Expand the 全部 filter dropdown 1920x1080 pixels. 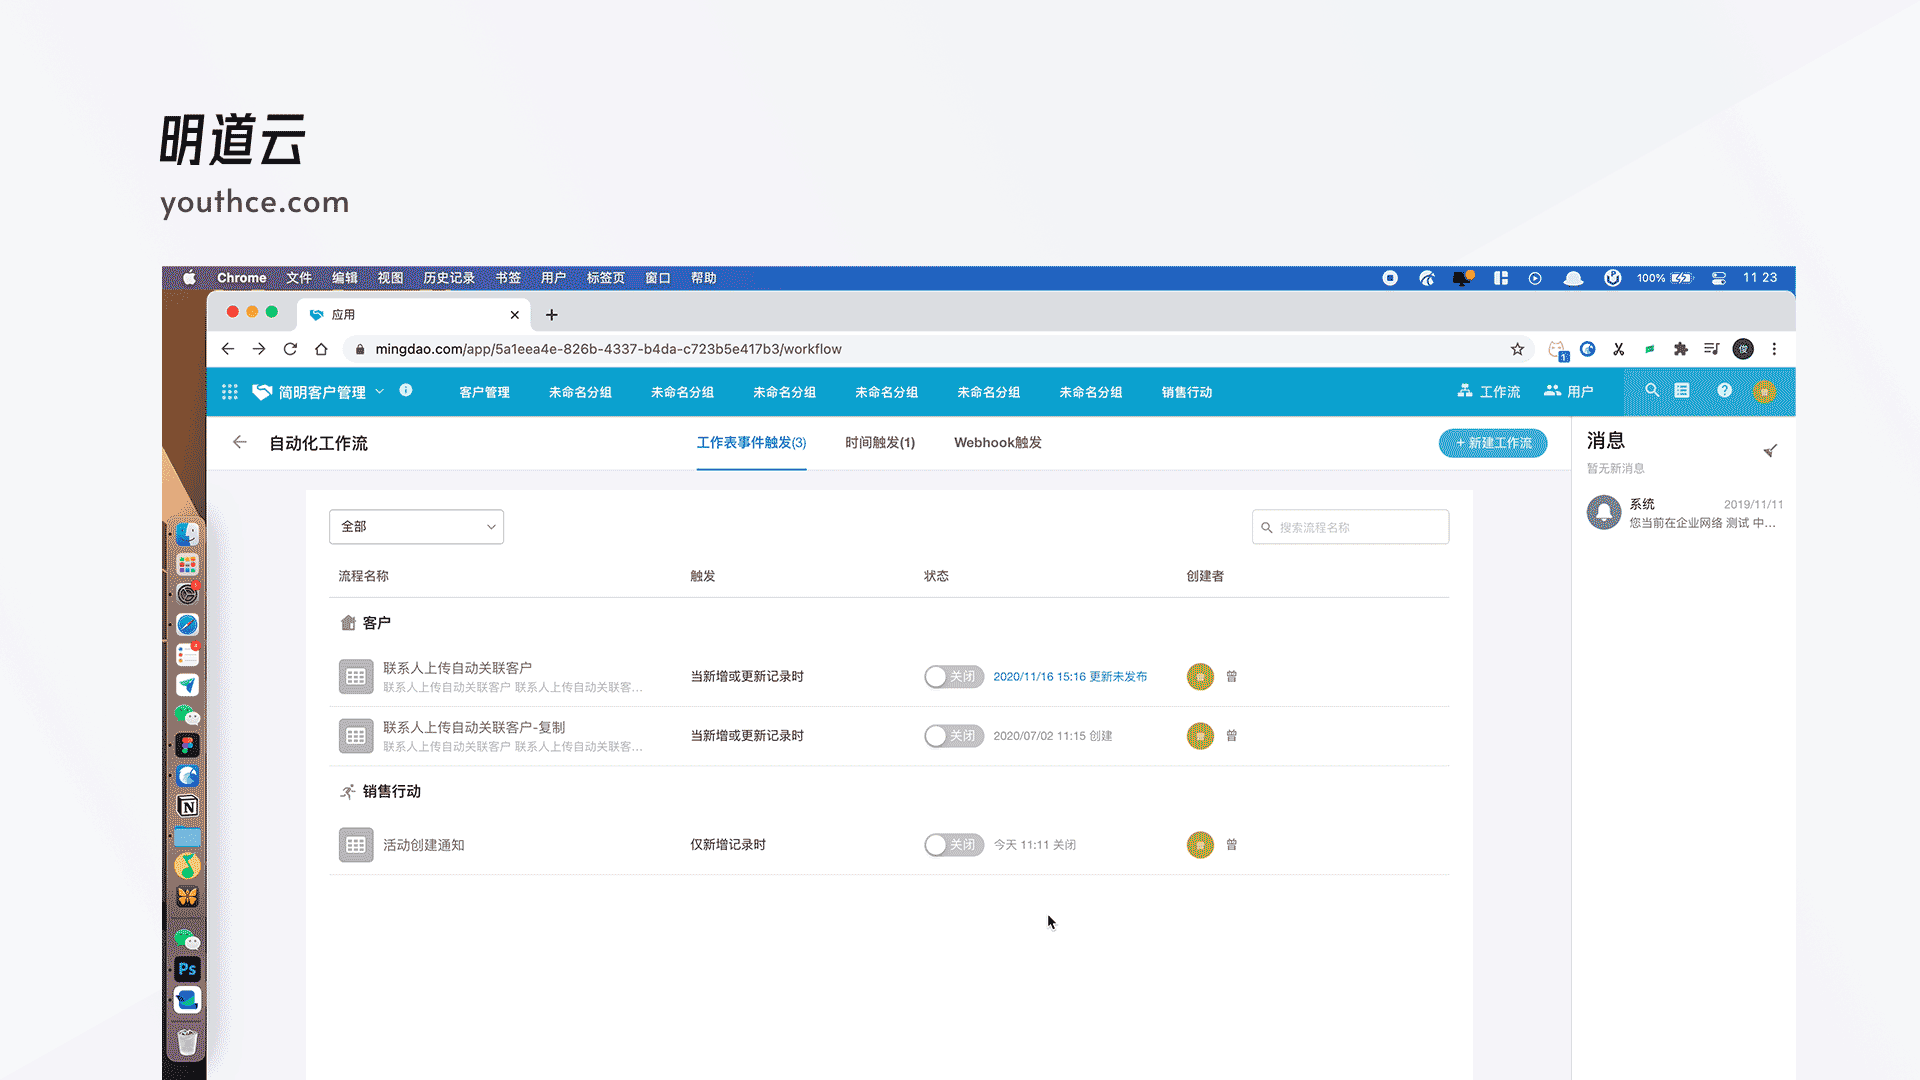click(416, 527)
